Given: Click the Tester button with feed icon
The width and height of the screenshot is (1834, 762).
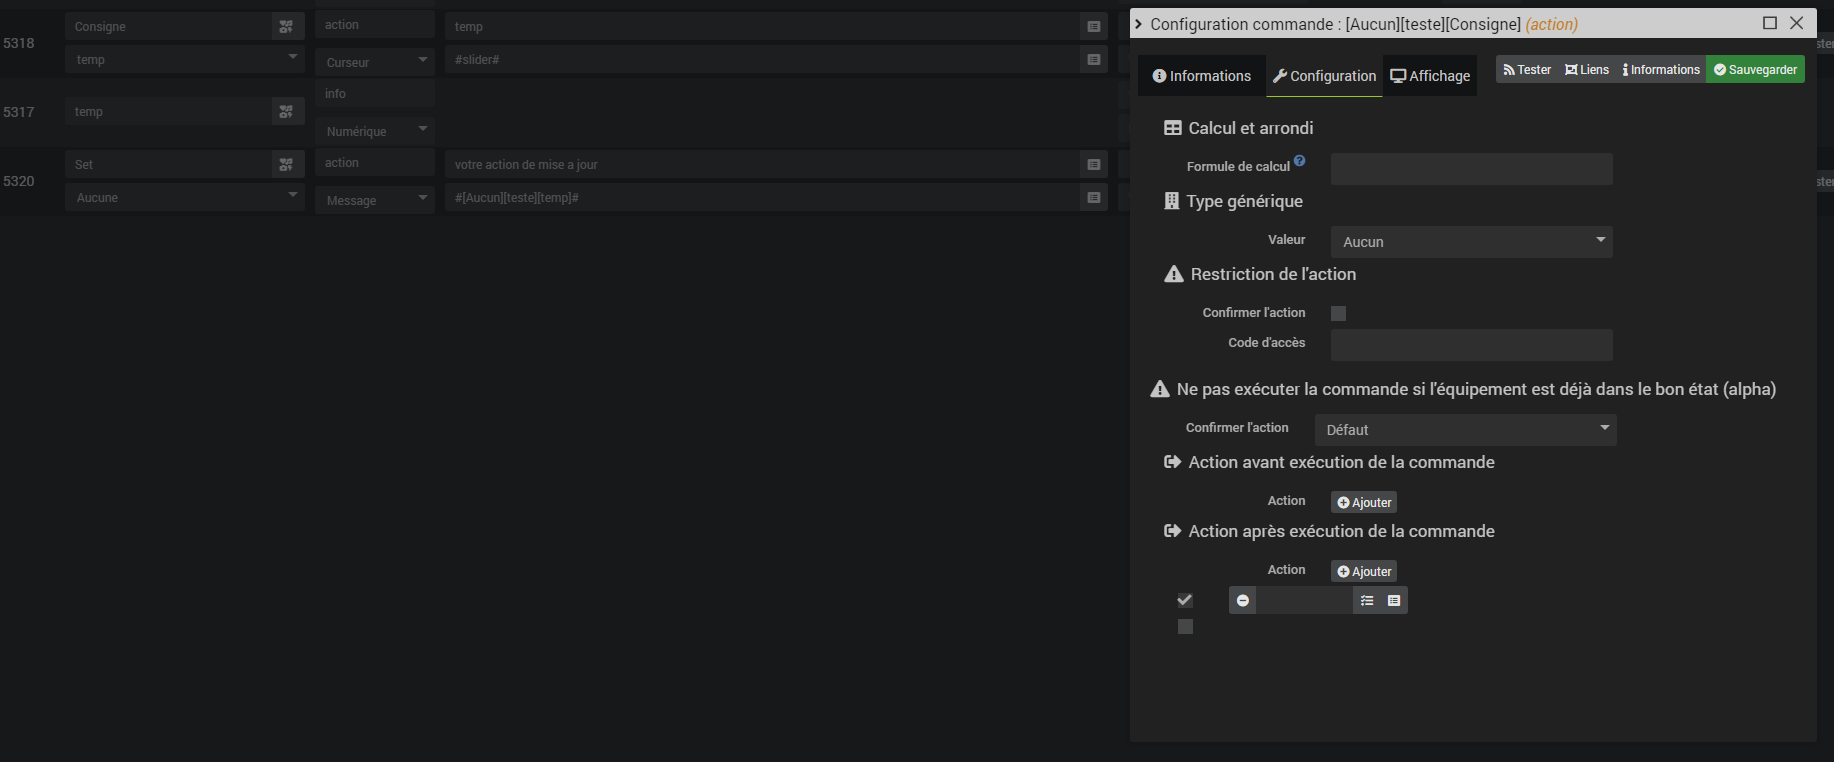Looking at the screenshot, I should pos(1527,70).
